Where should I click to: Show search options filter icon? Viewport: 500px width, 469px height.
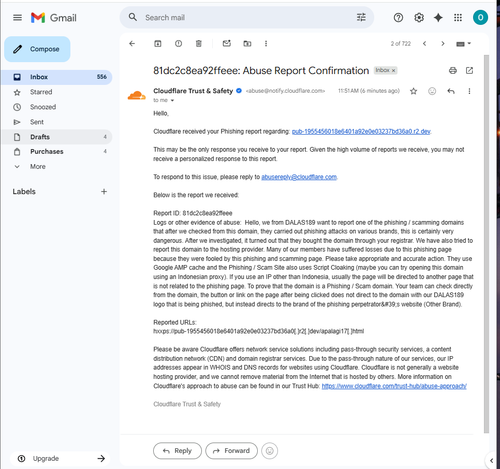click(x=361, y=17)
